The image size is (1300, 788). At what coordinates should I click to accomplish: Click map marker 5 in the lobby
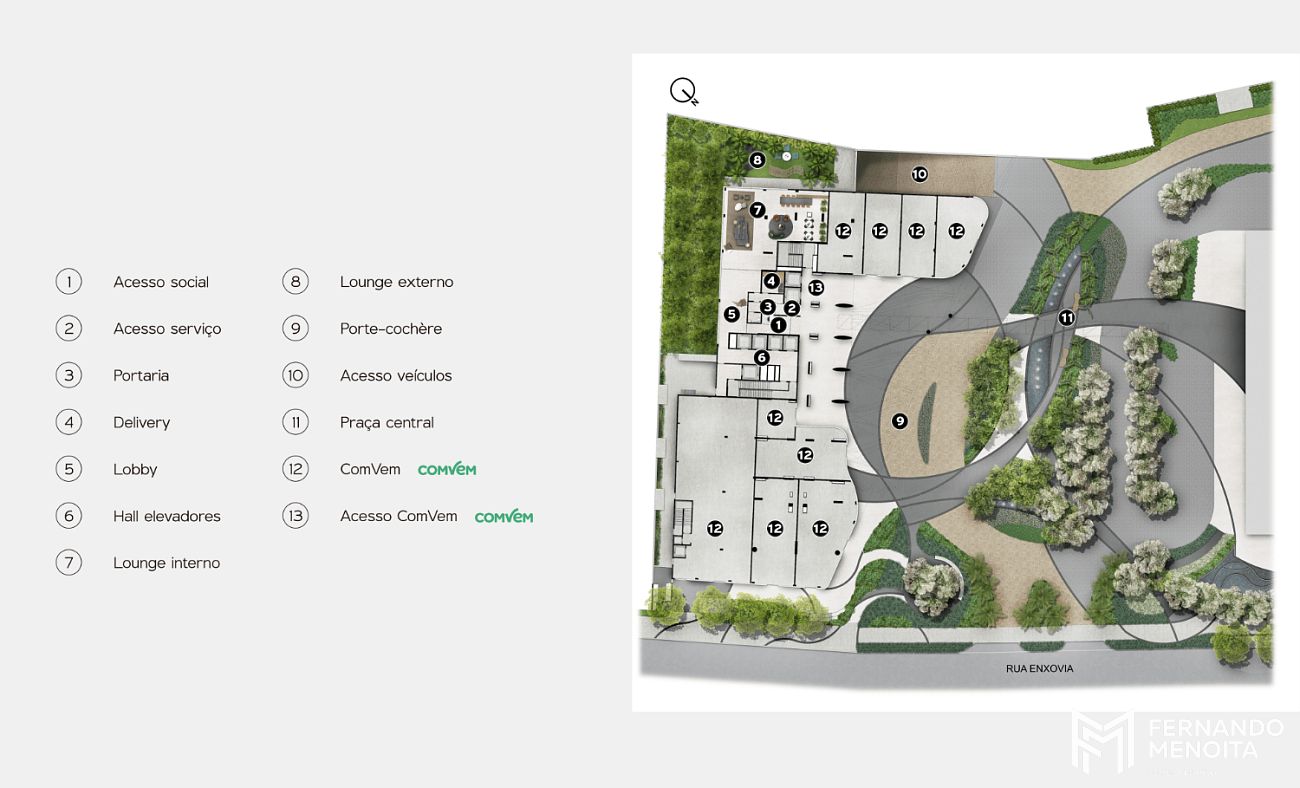(732, 314)
